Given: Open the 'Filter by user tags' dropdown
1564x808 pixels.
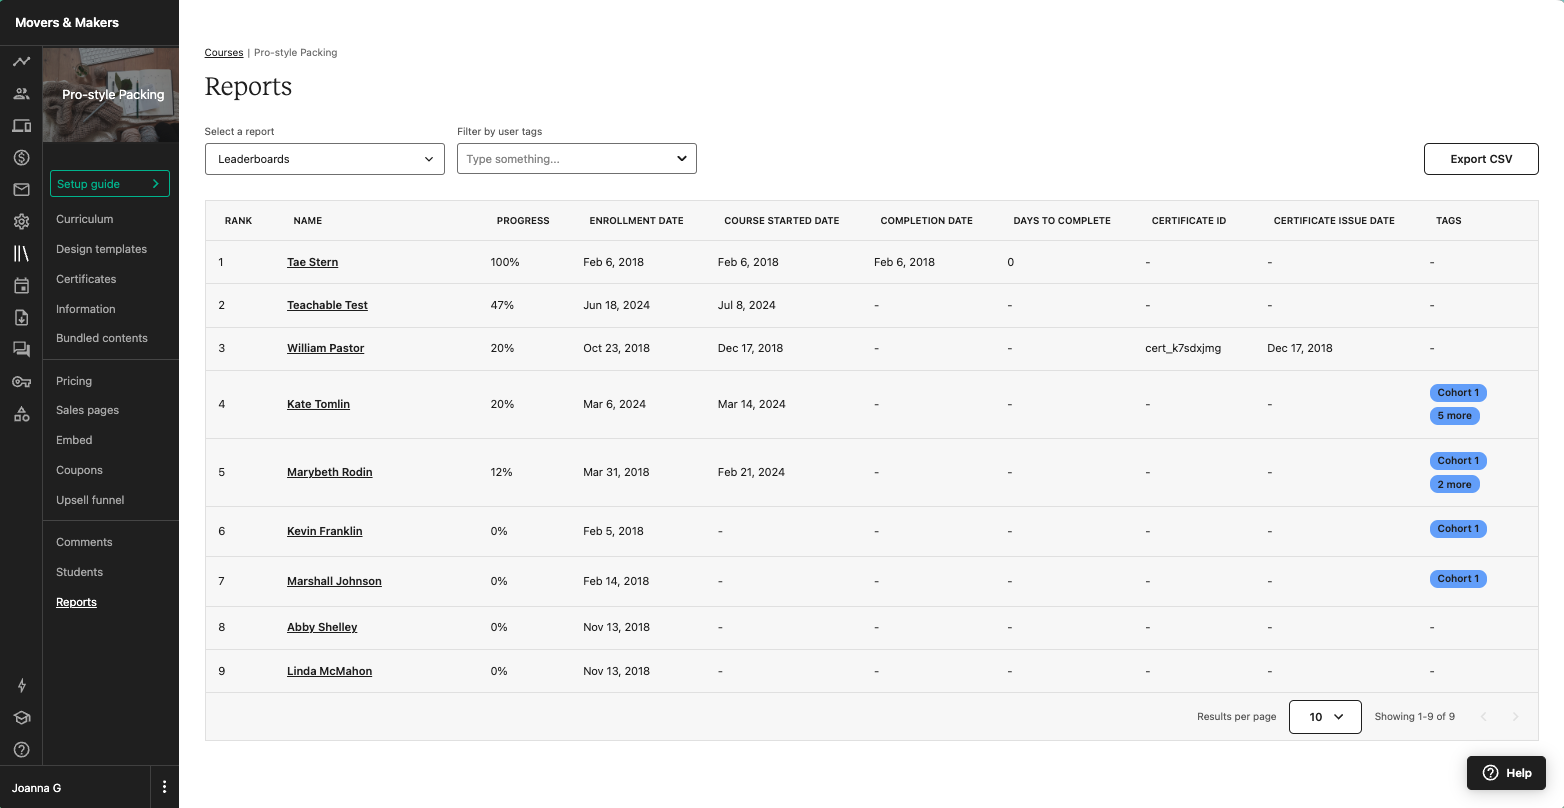Looking at the screenshot, I should coord(577,159).
